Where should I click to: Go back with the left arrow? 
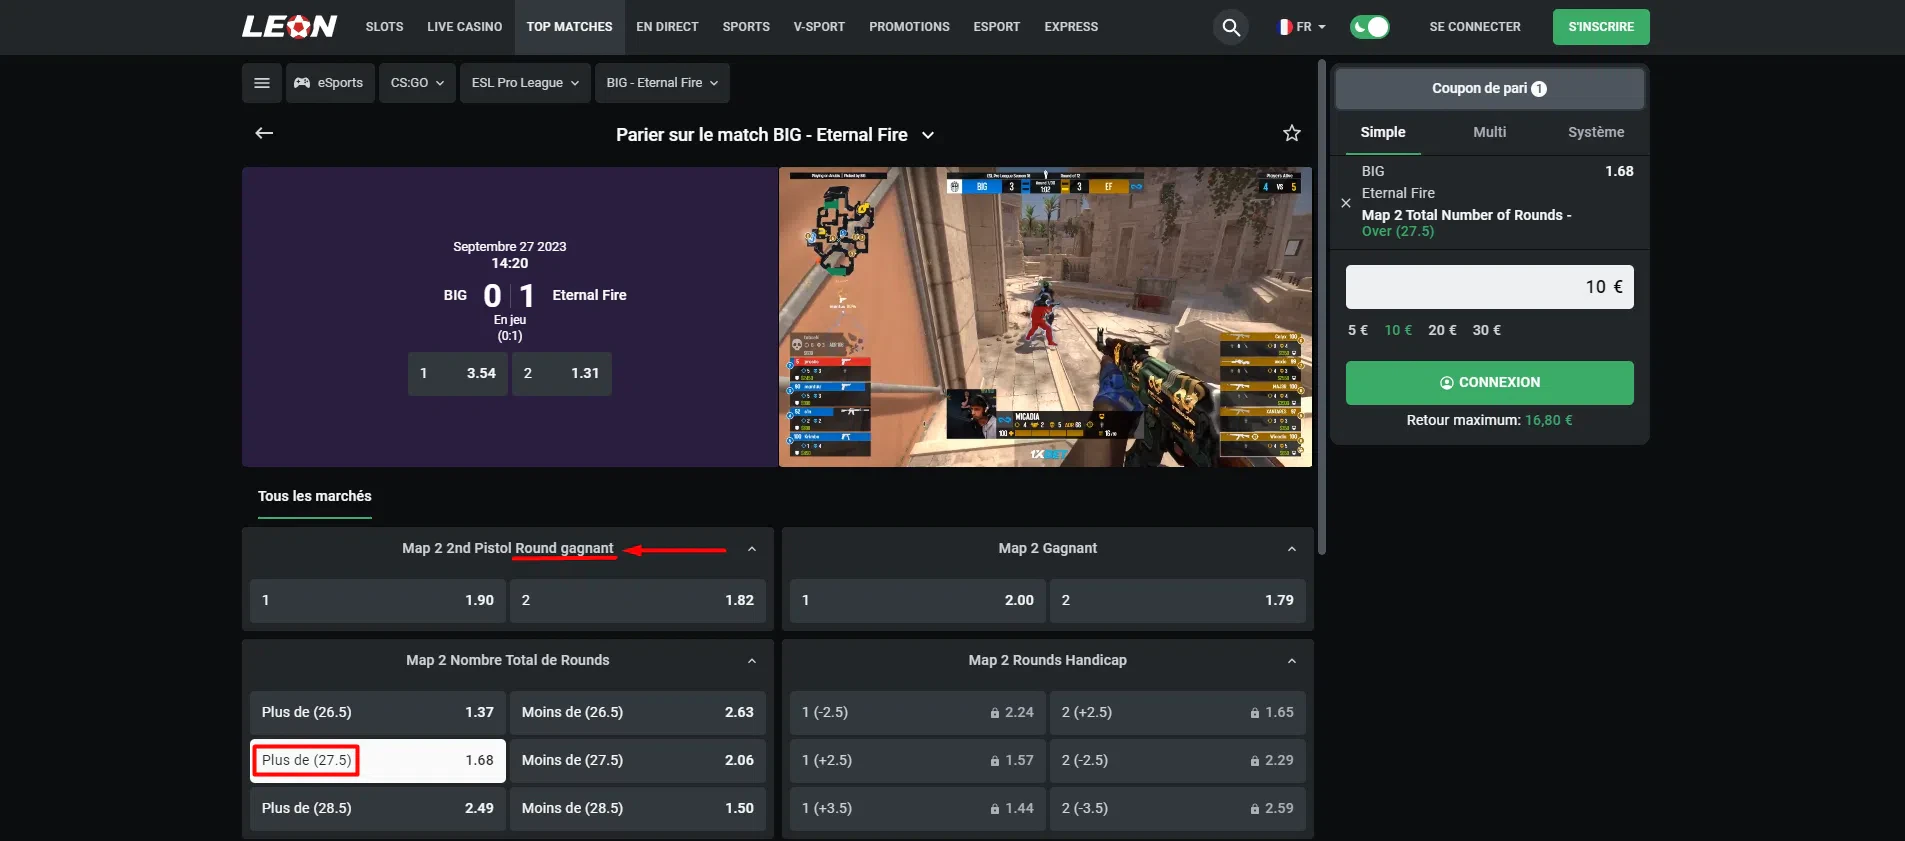pyautogui.click(x=264, y=133)
